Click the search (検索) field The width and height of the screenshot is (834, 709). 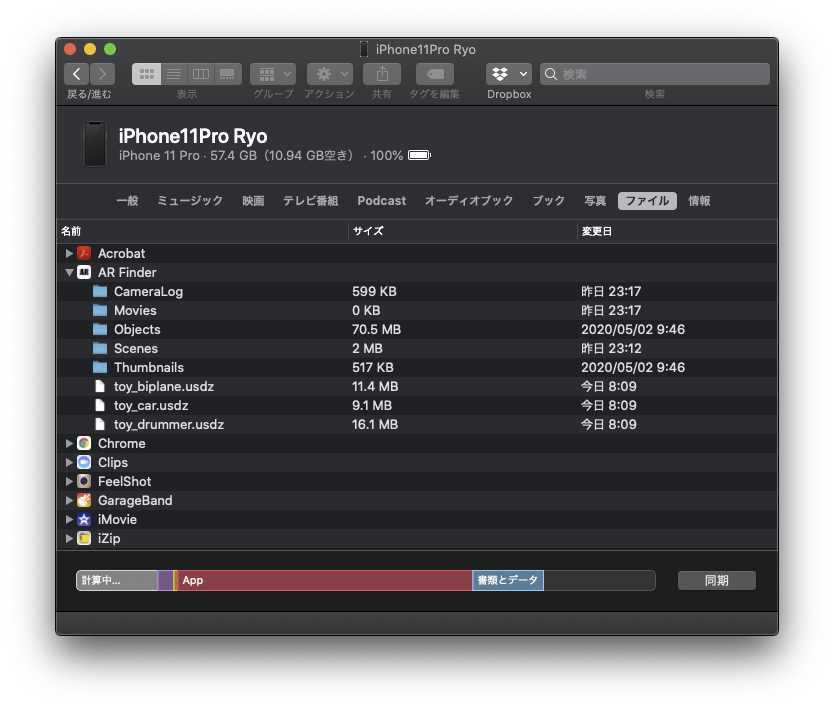click(655, 74)
